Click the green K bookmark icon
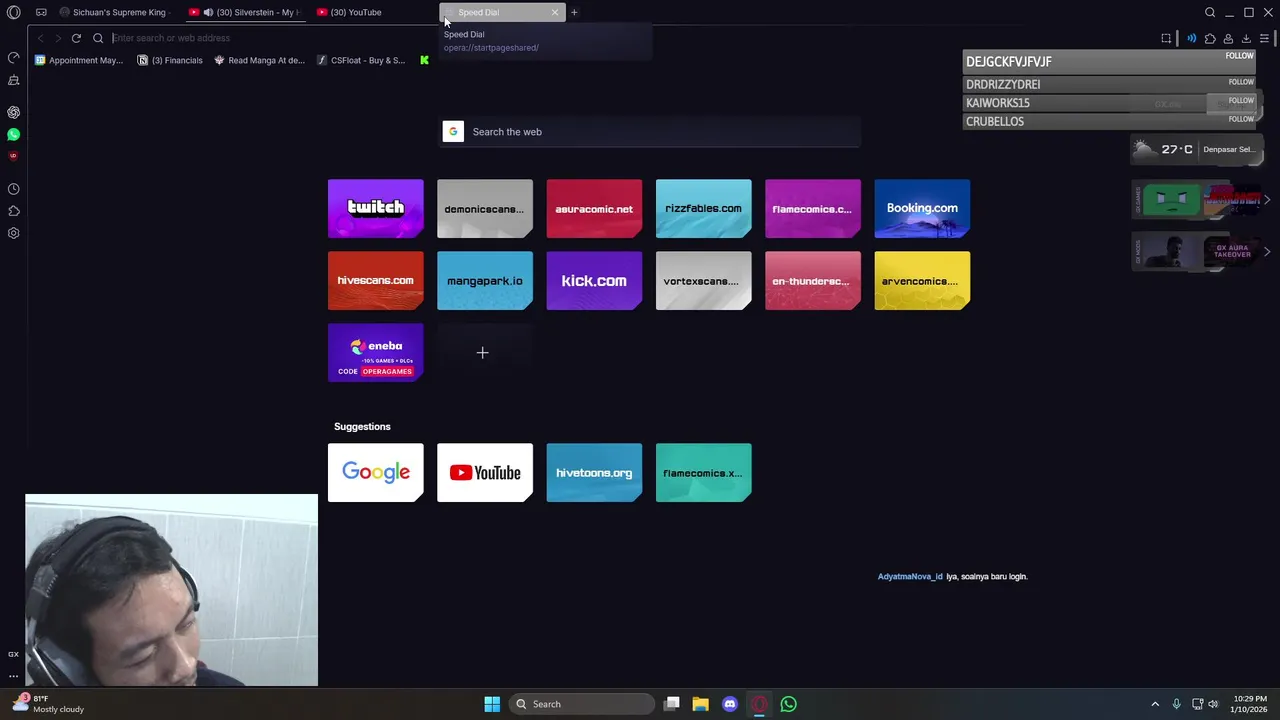 pyautogui.click(x=424, y=60)
